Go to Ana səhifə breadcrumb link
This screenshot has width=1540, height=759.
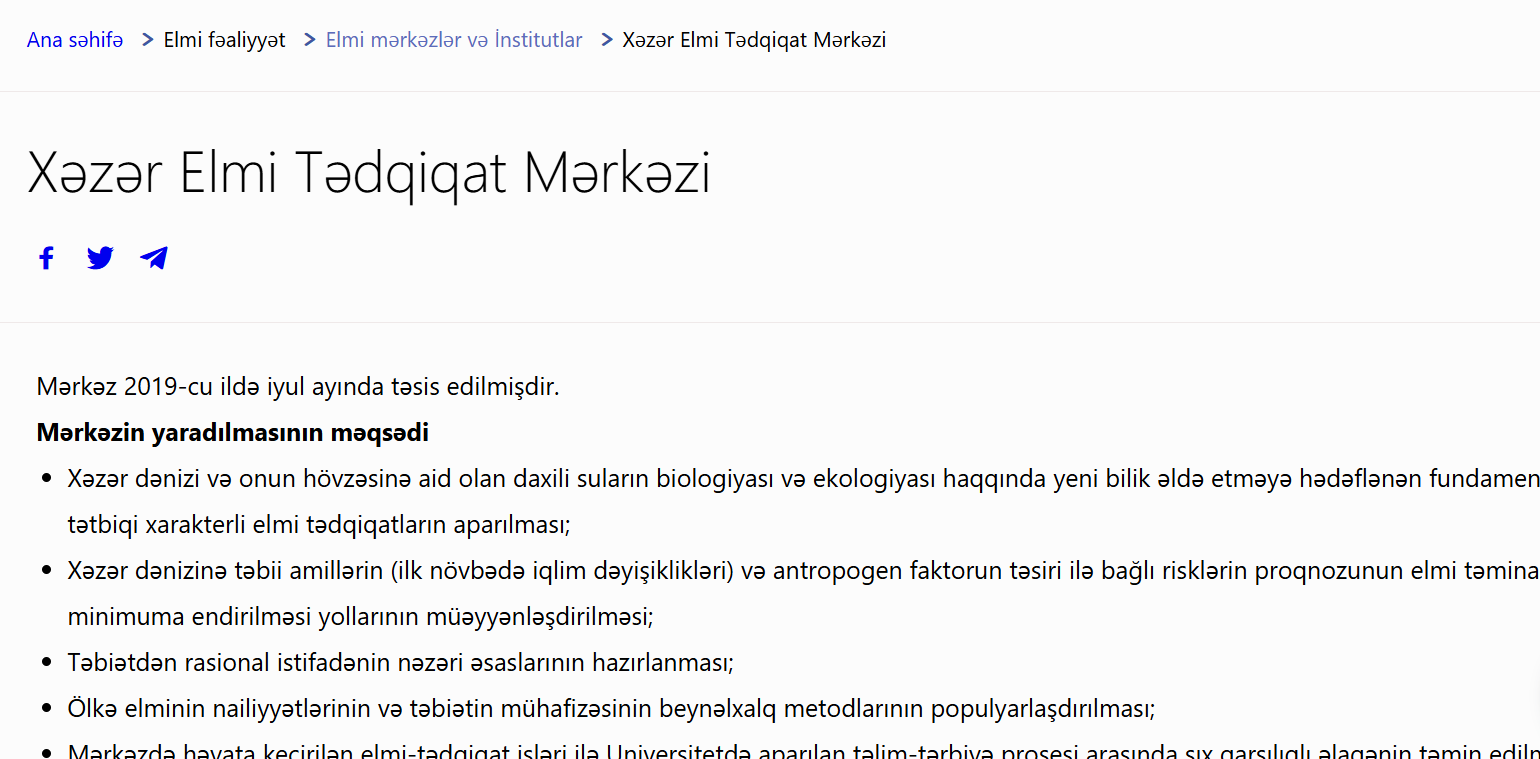click(75, 40)
